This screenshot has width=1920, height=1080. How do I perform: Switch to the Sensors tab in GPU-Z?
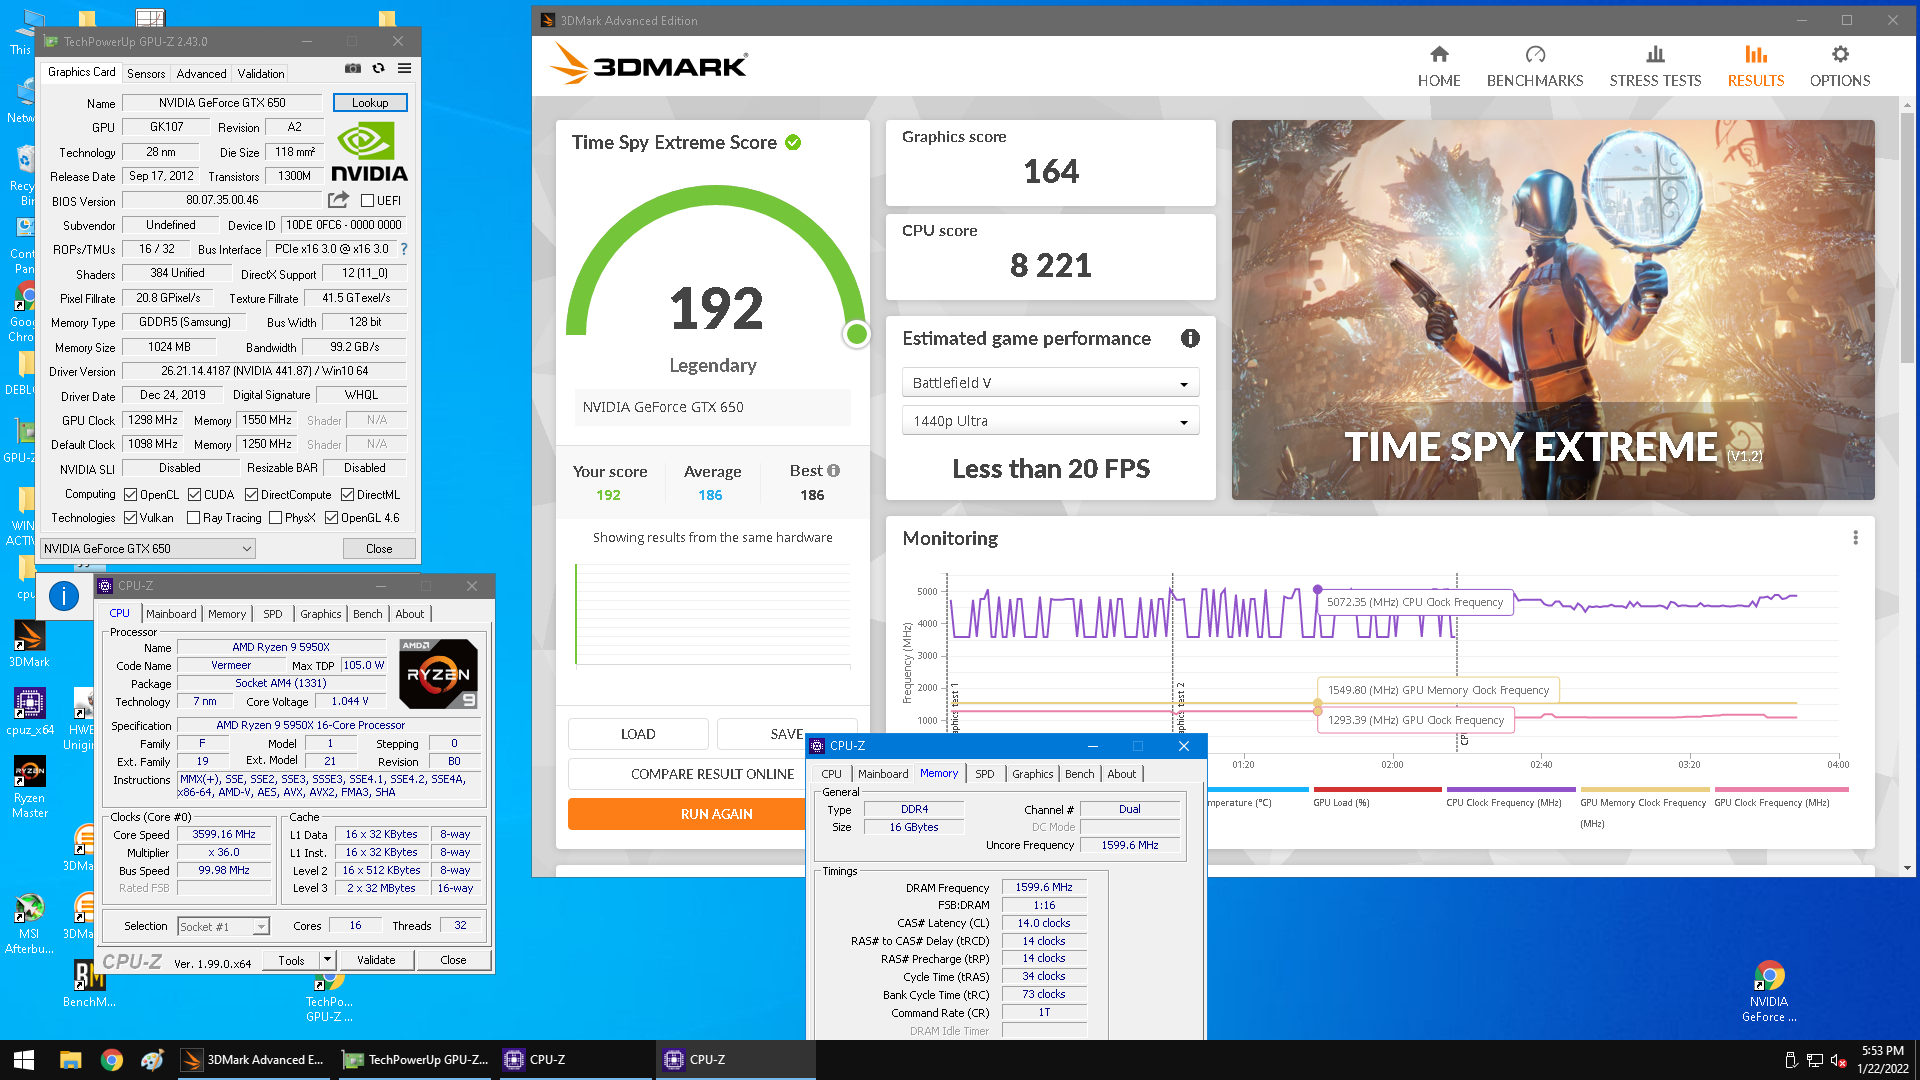[146, 73]
